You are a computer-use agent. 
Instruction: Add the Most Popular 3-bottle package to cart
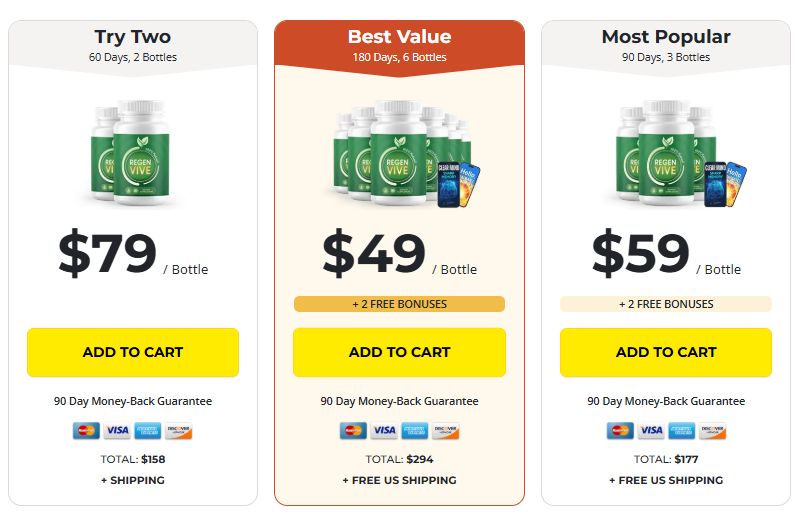point(666,353)
